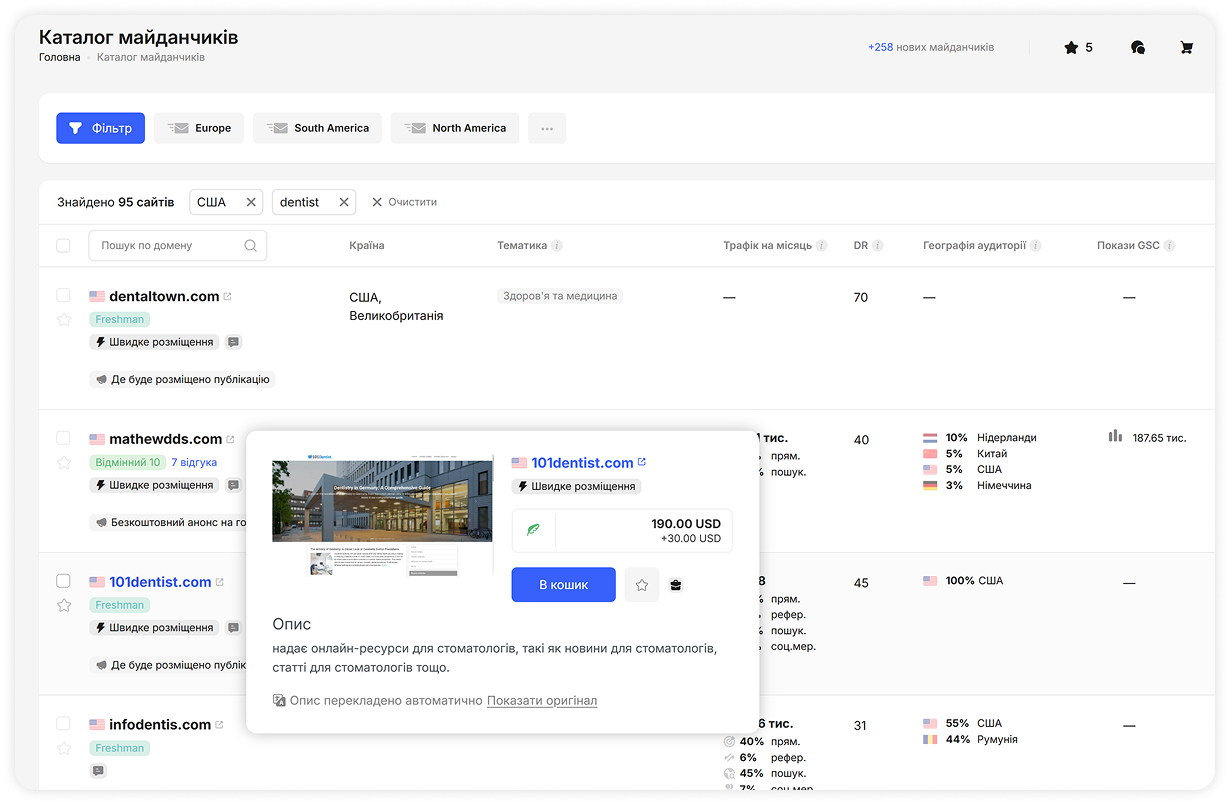The height and width of the screenshot is (805, 1230).
Task: Select the Europe preset tab
Action: (x=199, y=128)
